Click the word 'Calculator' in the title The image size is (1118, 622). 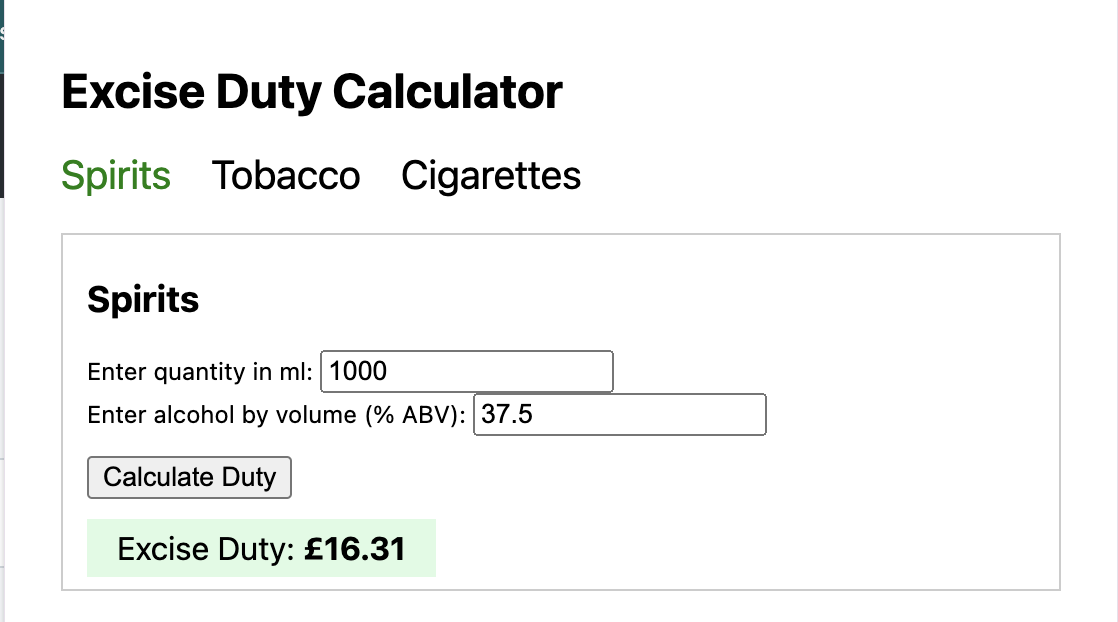[447, 93]
